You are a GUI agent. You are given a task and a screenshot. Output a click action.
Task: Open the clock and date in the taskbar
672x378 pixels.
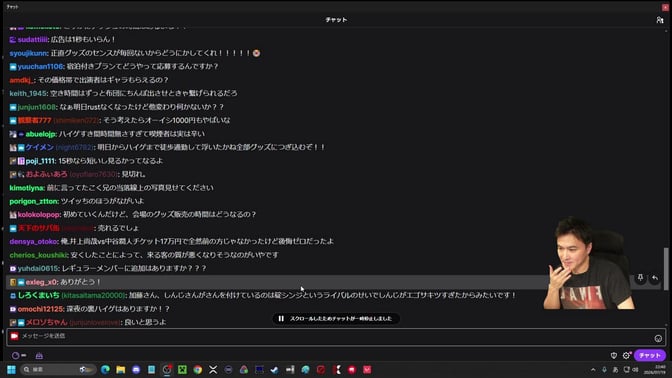[x=654, y=369]
